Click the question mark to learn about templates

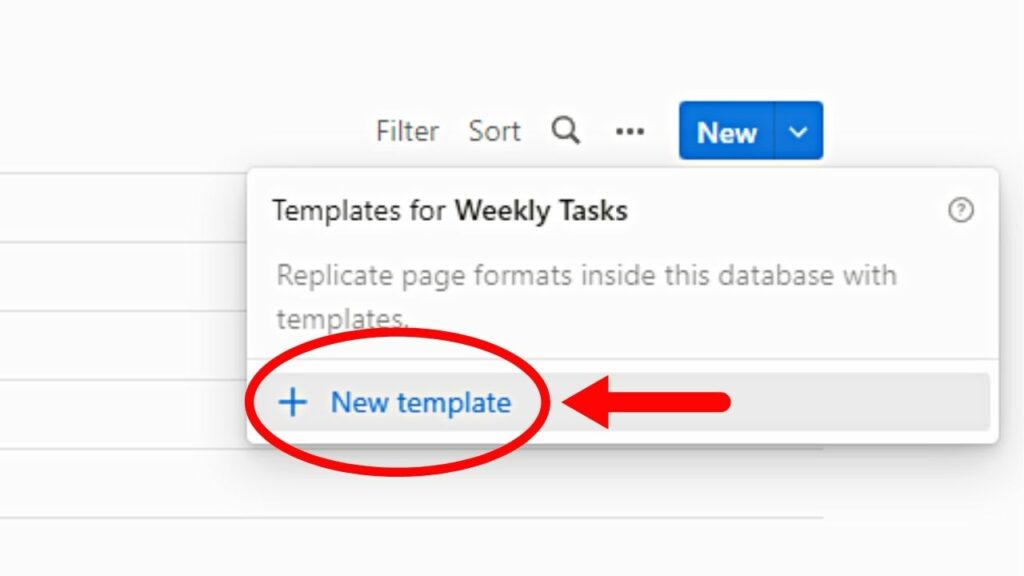pyautogui.click(x=960, y=211)
